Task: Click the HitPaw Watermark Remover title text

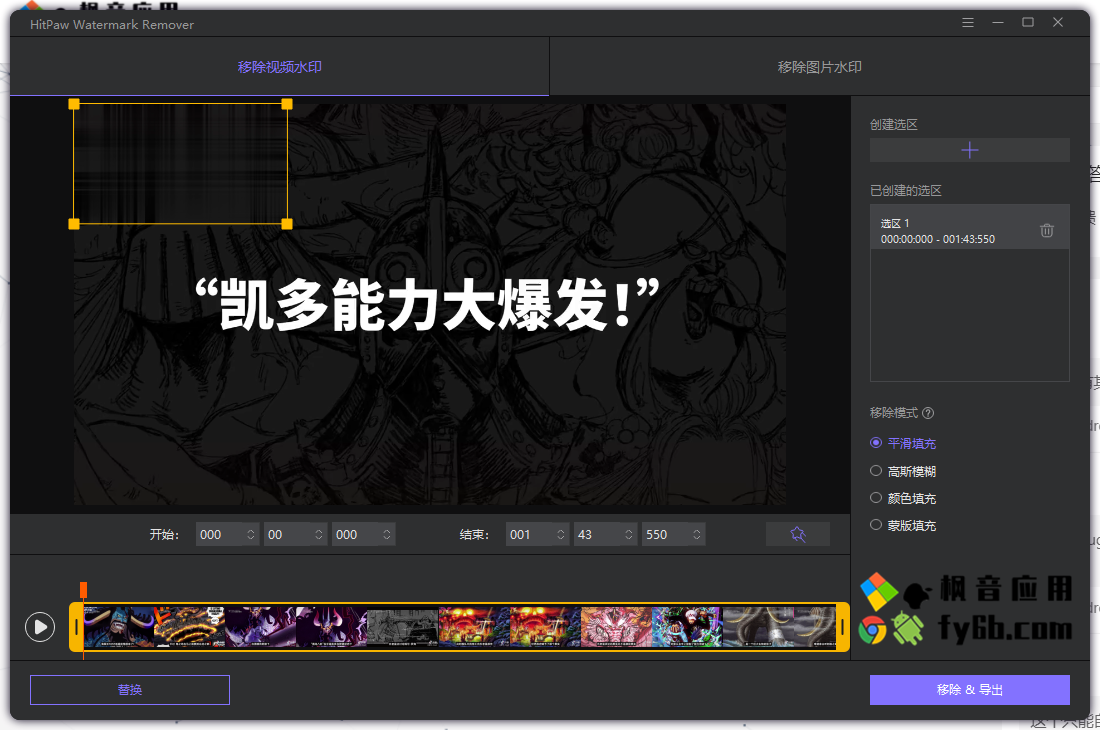Action: click(112, 25)
